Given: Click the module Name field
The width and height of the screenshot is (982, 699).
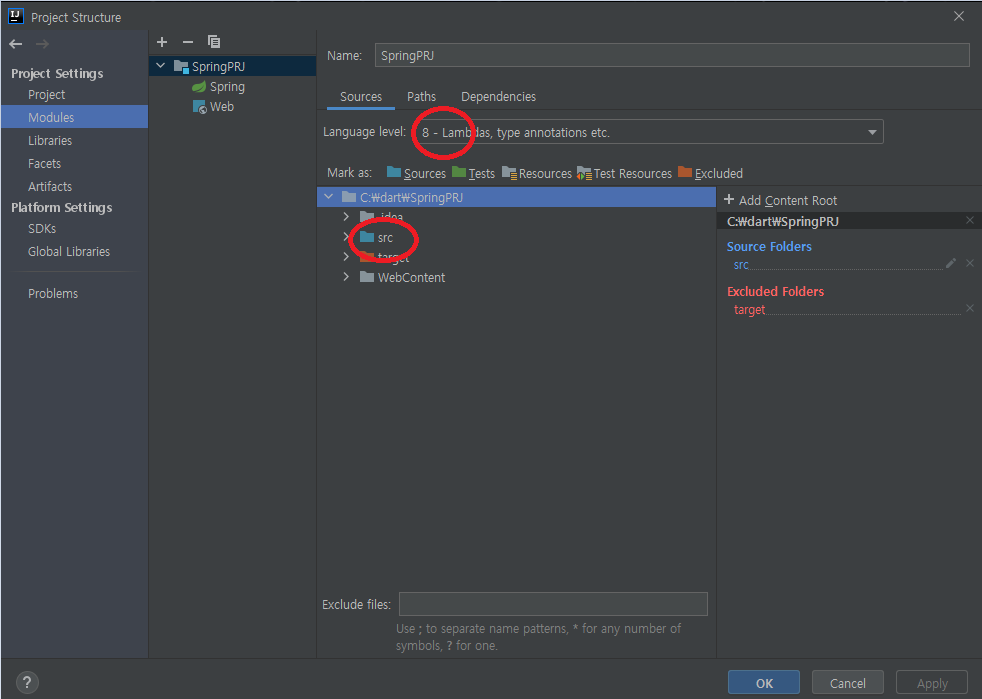Looking at the screenshot, I should coord(672,55).
